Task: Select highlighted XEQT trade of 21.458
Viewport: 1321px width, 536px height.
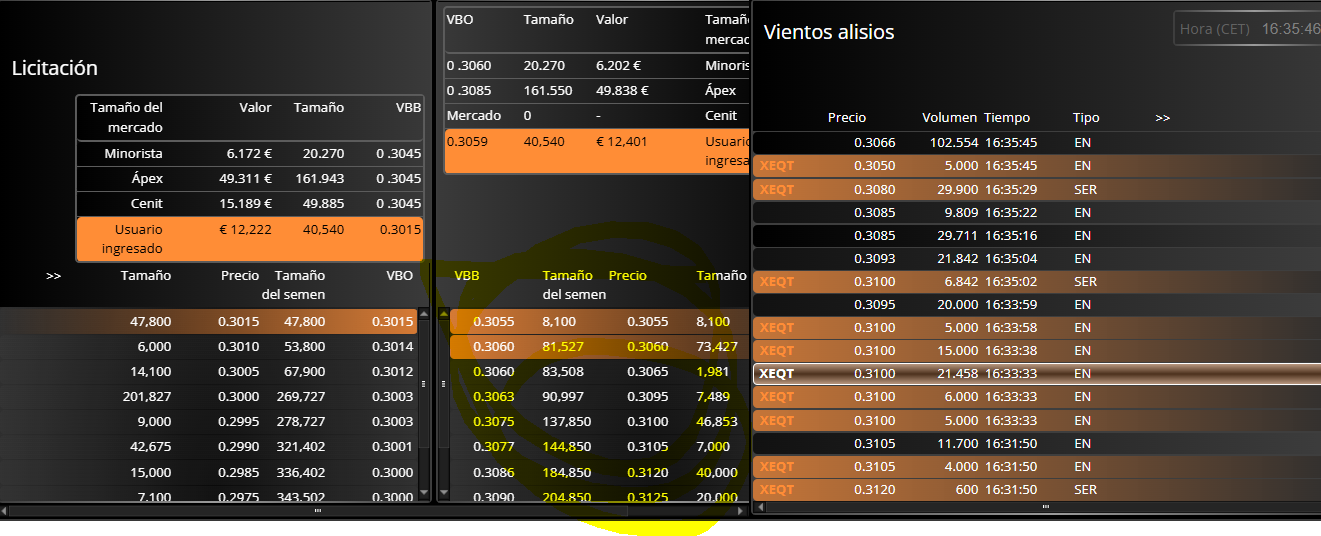Action: click(x=1036, y=374)
